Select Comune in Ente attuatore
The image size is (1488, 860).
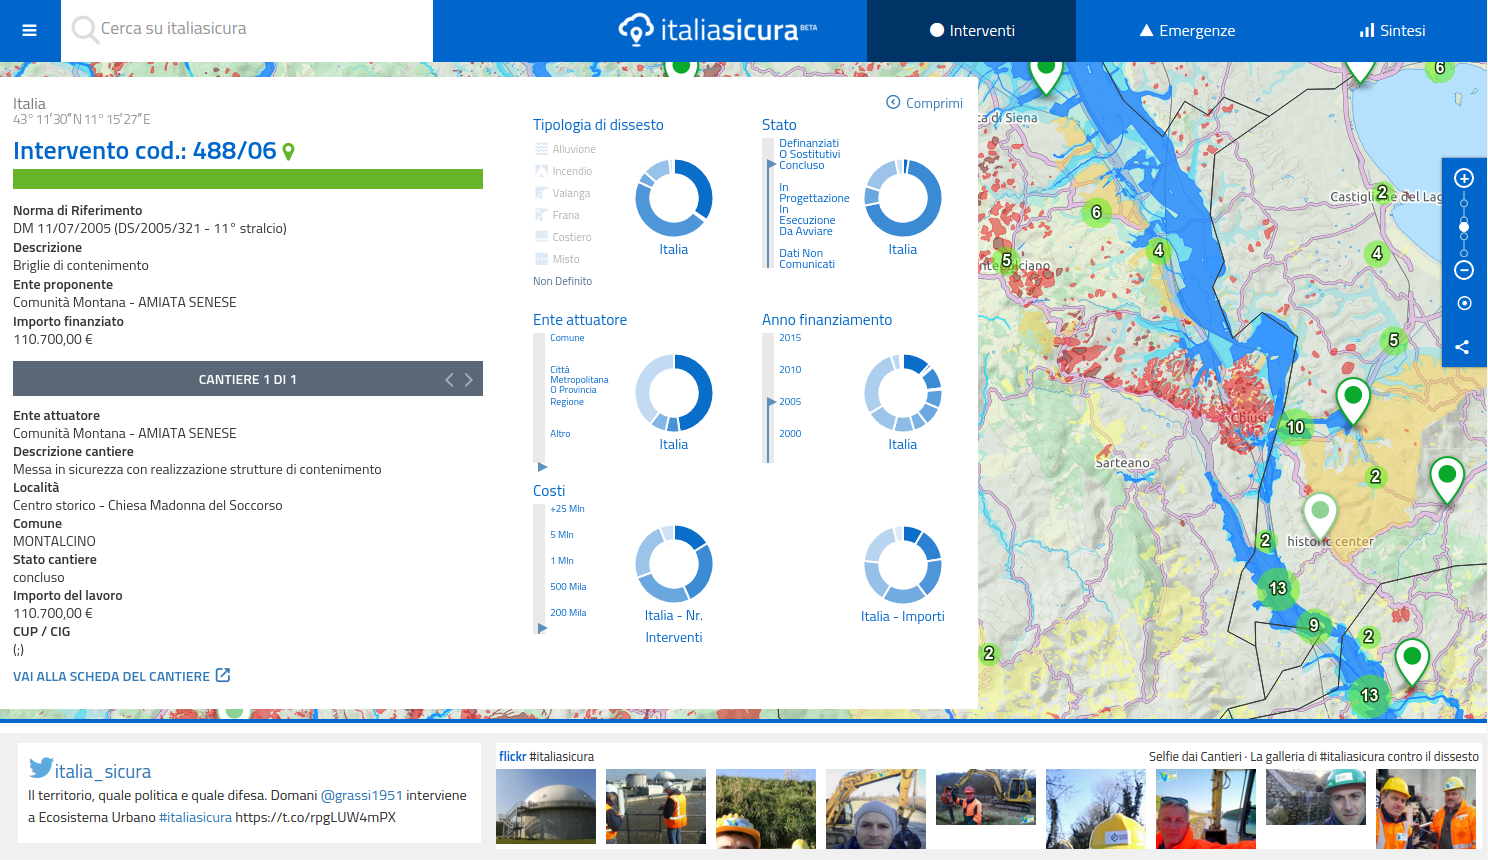(567, 338)
